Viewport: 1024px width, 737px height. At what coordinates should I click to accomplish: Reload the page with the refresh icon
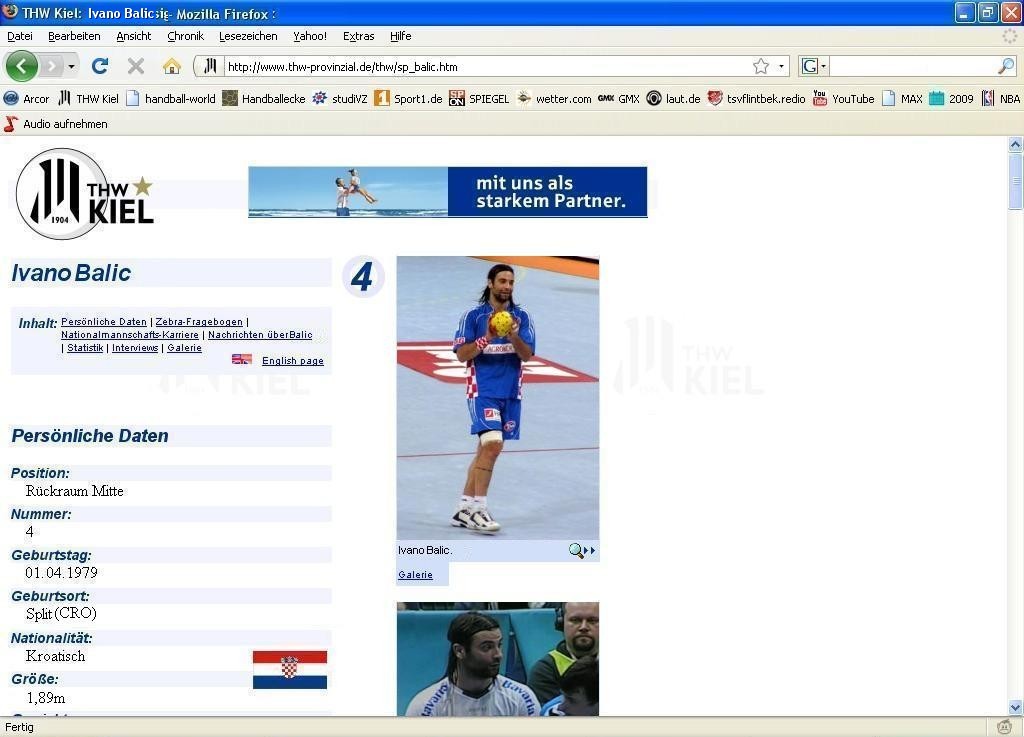tap(99, 66)
